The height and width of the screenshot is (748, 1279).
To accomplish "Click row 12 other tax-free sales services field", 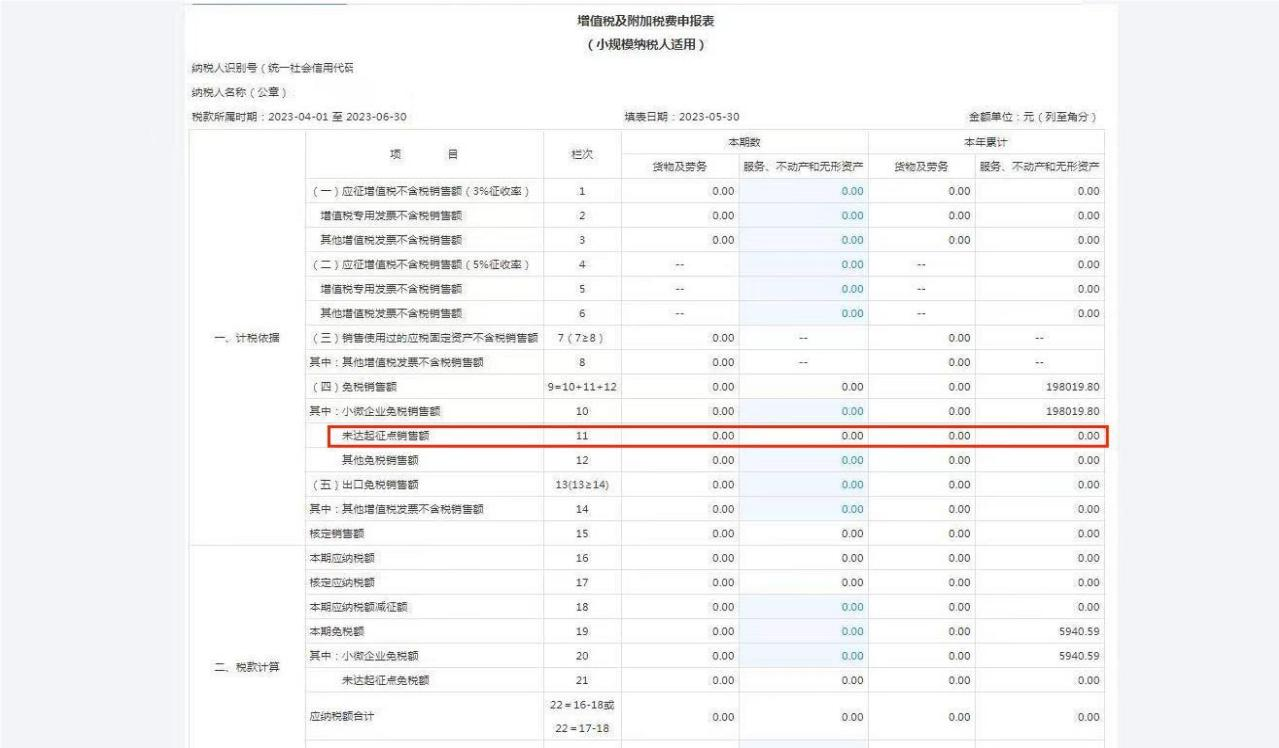I will (x=803, y=460).
